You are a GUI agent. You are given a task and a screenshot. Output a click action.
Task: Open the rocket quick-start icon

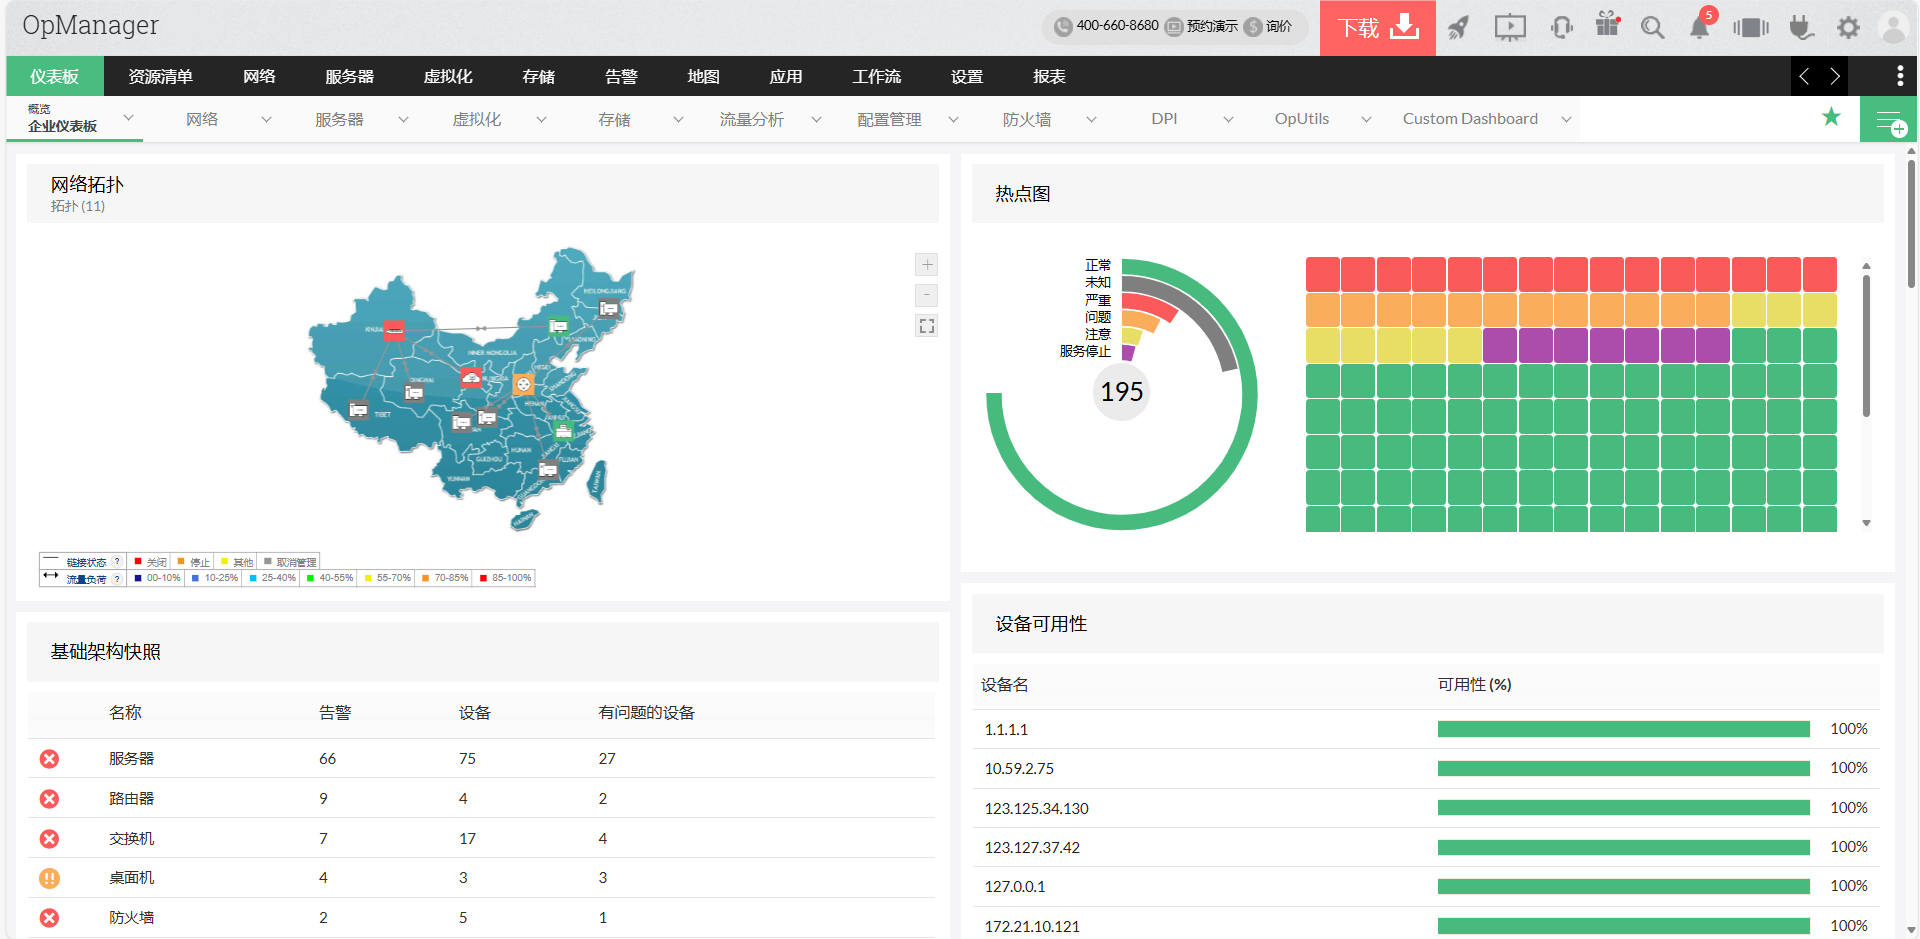click(1459, 28)
